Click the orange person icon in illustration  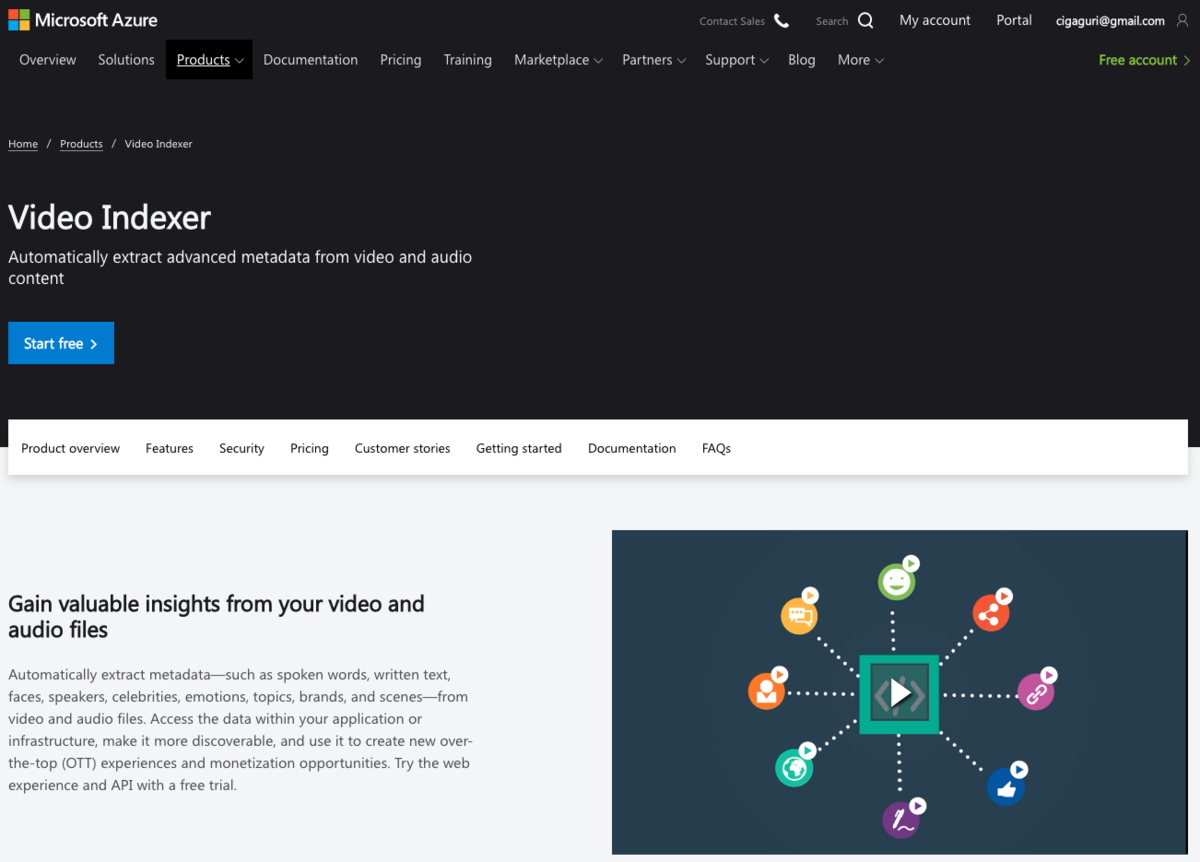766,691
